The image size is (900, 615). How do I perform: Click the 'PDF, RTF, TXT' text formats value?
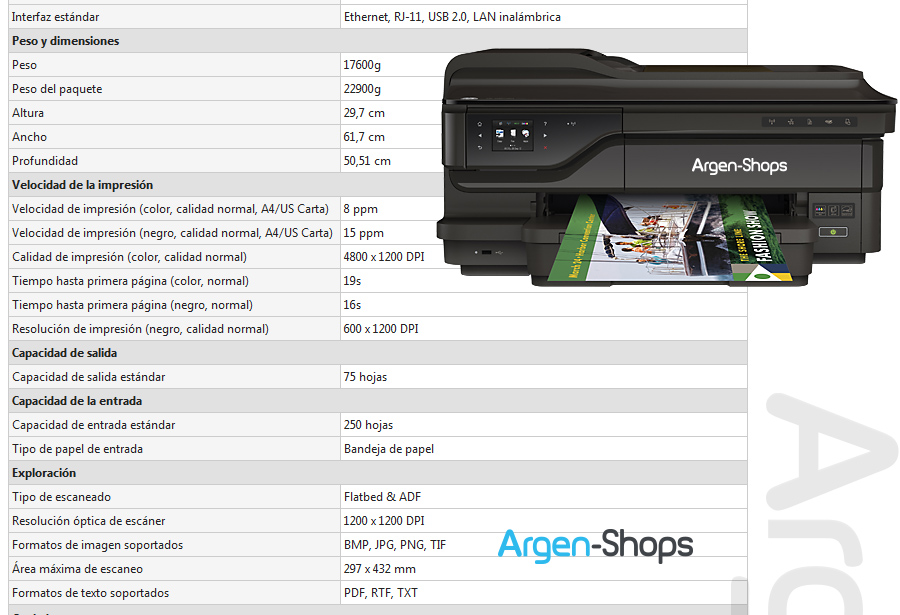381,593
